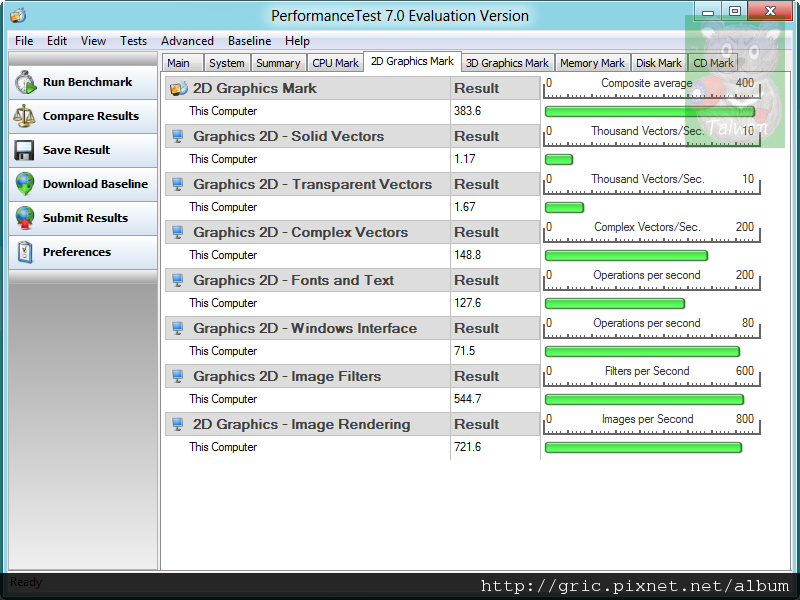This screenshot has width=800, height=600.
Task: Click the Image Rendering green result bar
Action: tap(643, 447)
